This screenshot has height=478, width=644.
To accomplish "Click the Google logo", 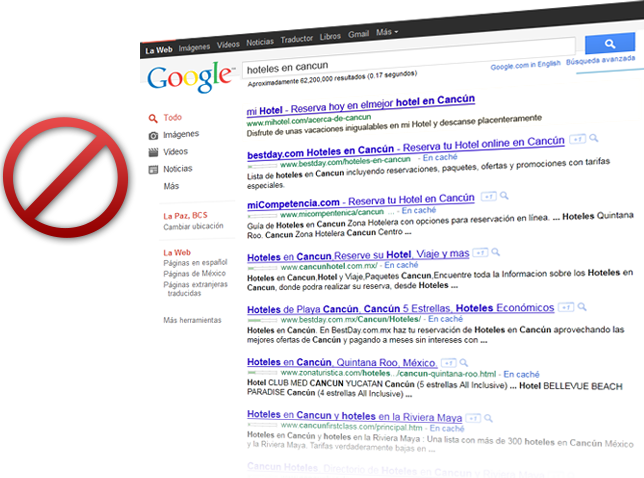I will click(x=191, y=77).
